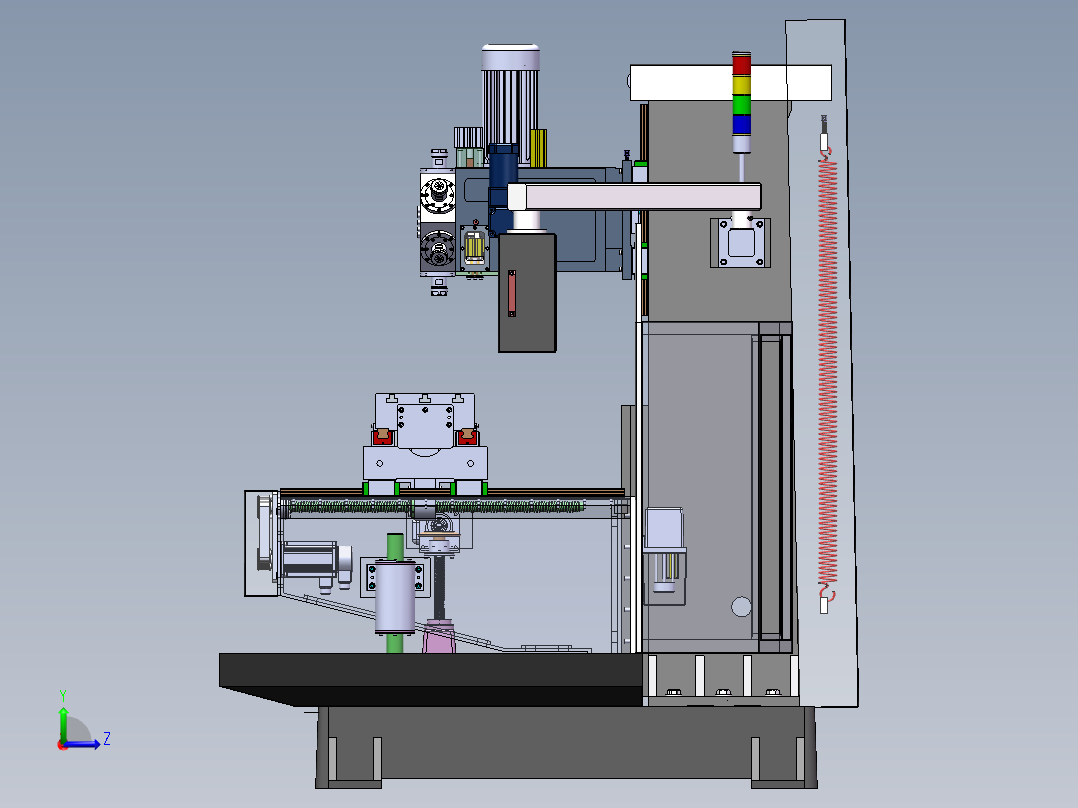
Task: Pick the dark gray machine base frame
Action: (x=566, y=747)
